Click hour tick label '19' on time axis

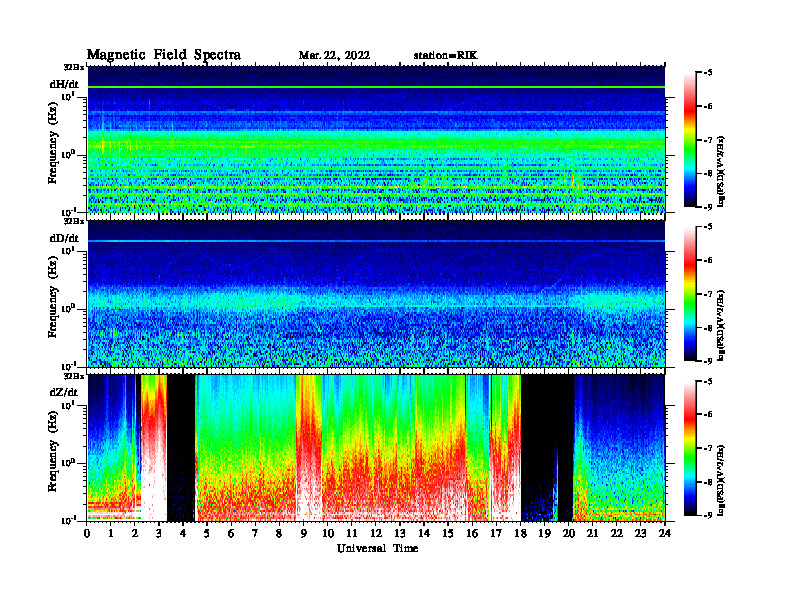tap(544, 534)
